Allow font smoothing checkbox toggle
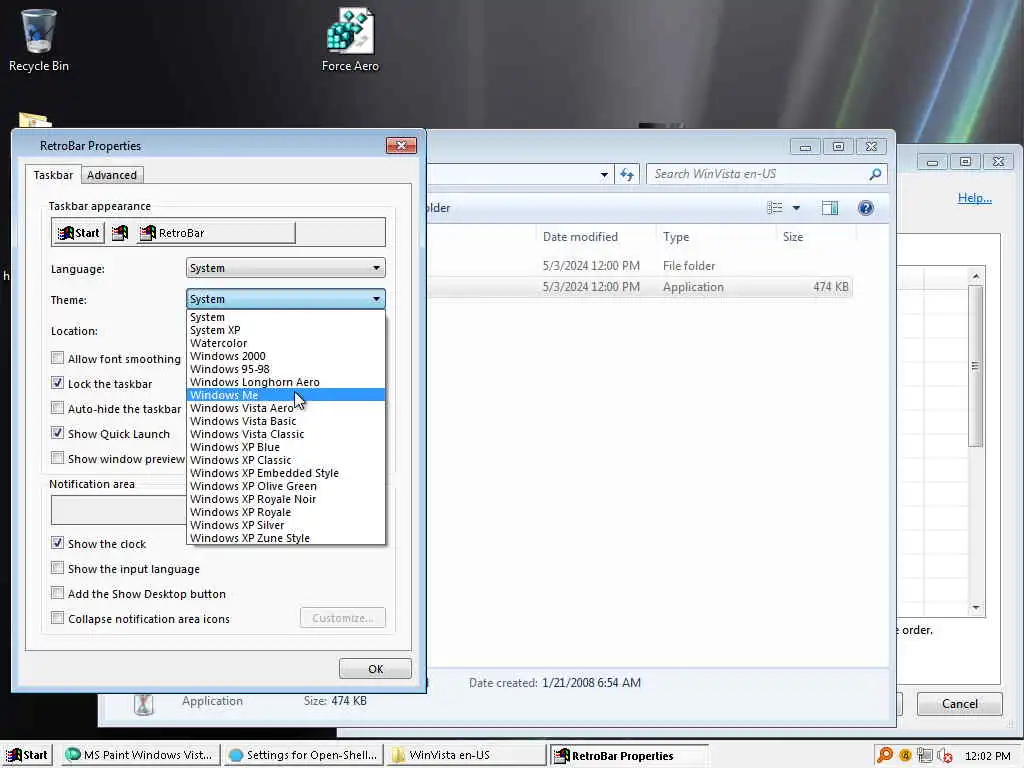This screenshot has height=768, width=1024. (x=57, y=358)
